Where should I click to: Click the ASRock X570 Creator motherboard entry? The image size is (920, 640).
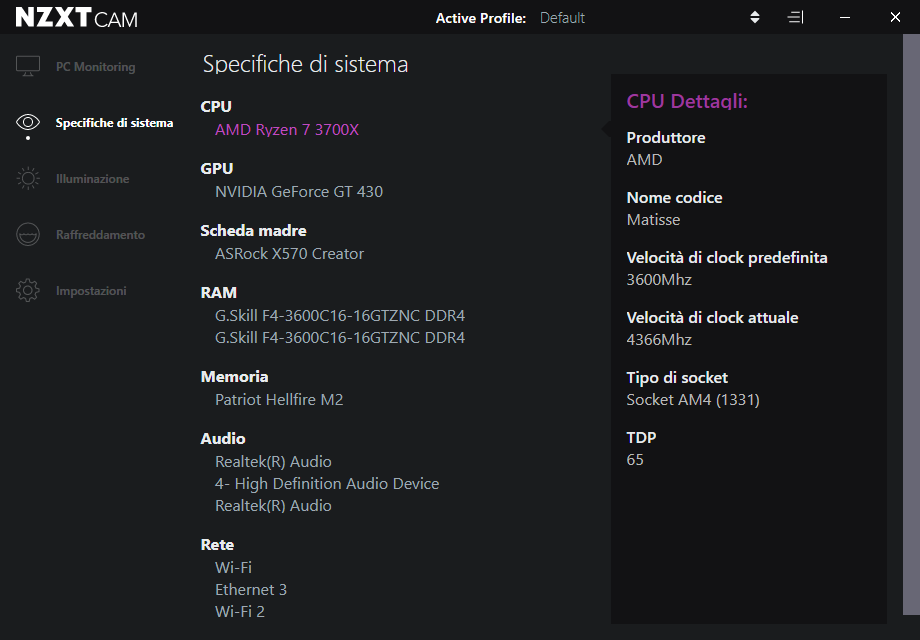289,254
